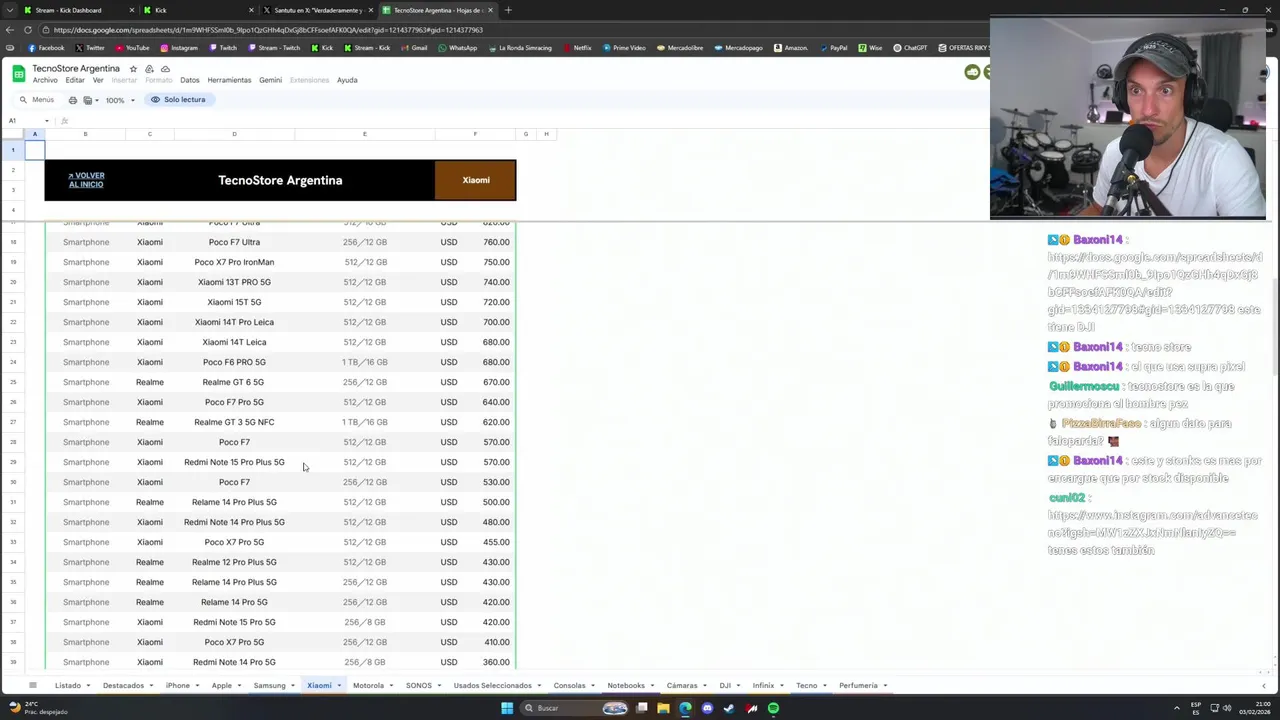Click the Solo lectura view-only button
Viewport: 1280px width, 720px height.
[178, 100]
